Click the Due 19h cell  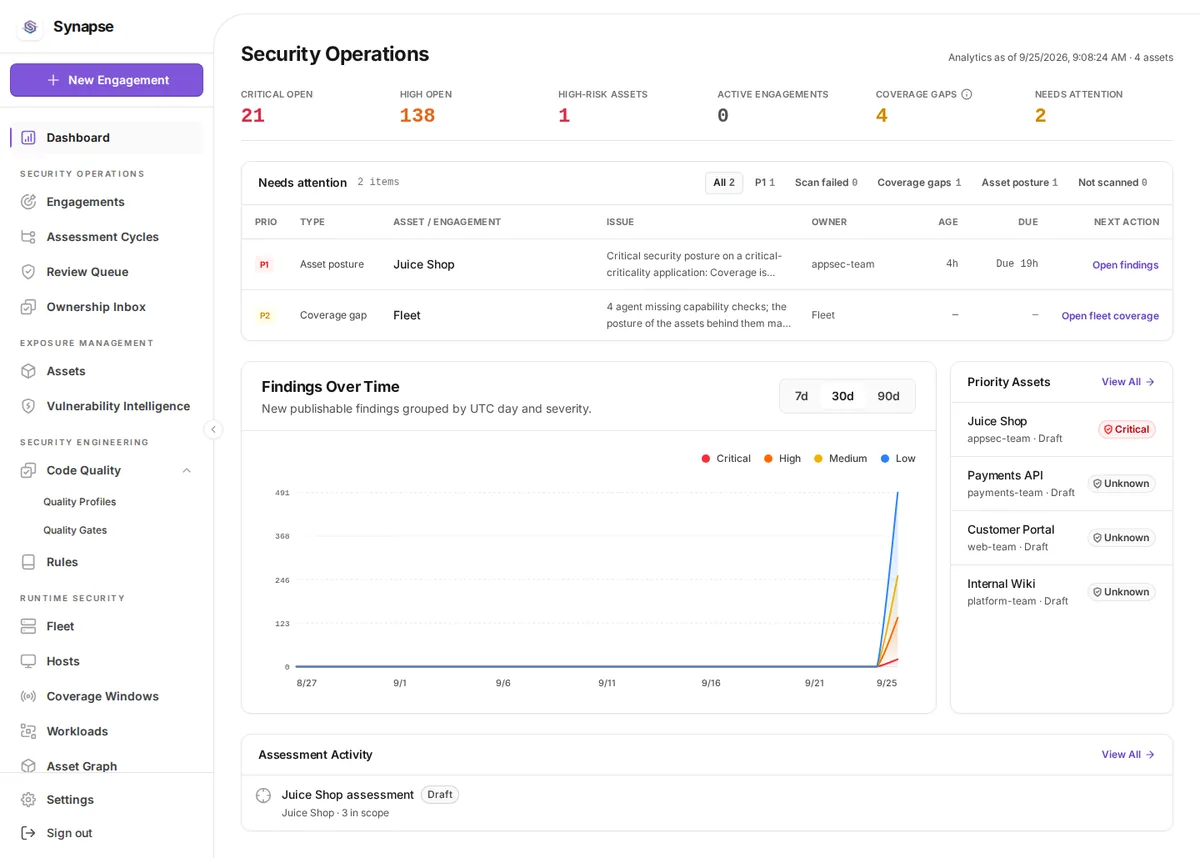coord(1017,264)
